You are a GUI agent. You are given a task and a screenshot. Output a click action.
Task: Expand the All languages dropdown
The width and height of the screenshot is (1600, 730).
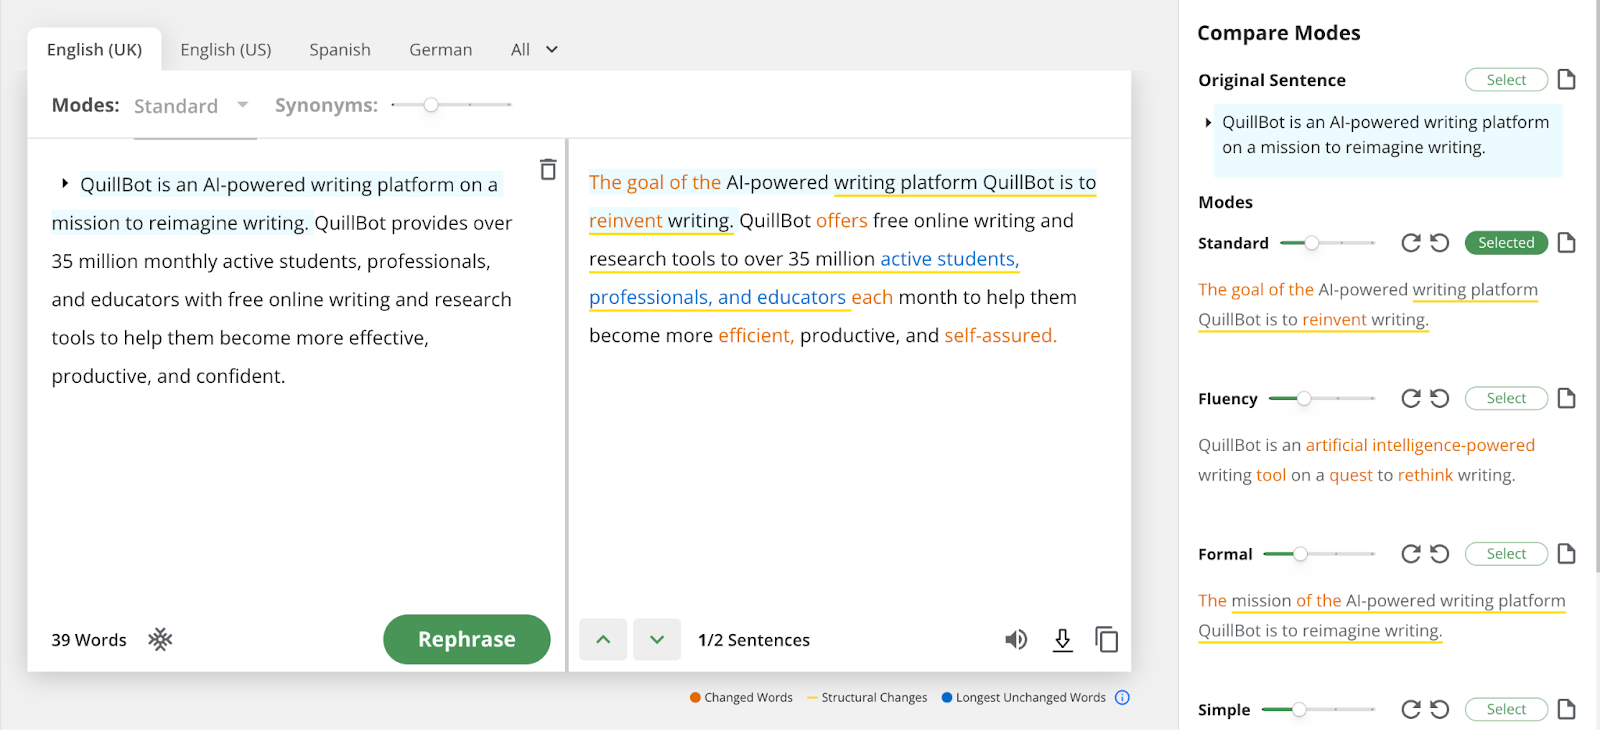tap(534, 49)
